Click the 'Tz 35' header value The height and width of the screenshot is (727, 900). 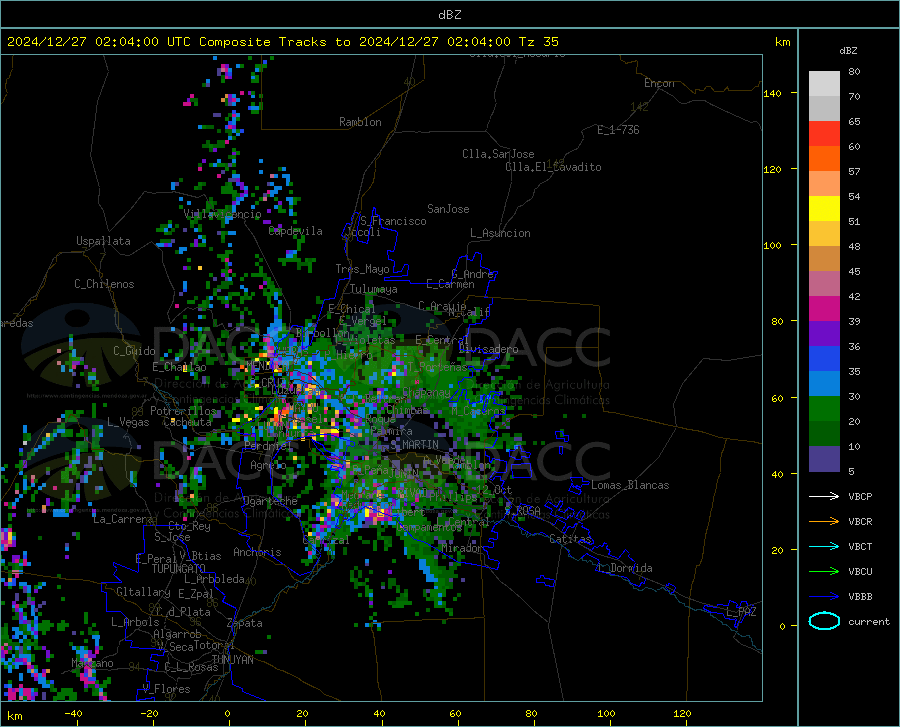[538, 42]
